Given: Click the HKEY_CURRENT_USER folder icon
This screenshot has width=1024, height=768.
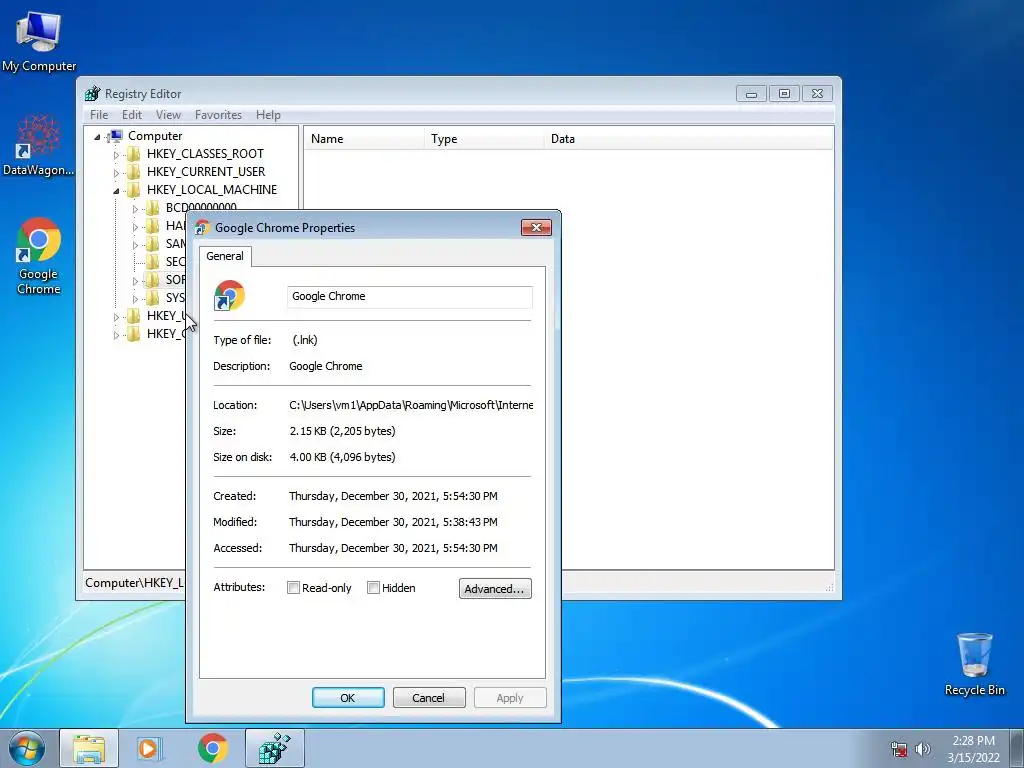Looking at the screenshot, I should (x=134, y=172).
